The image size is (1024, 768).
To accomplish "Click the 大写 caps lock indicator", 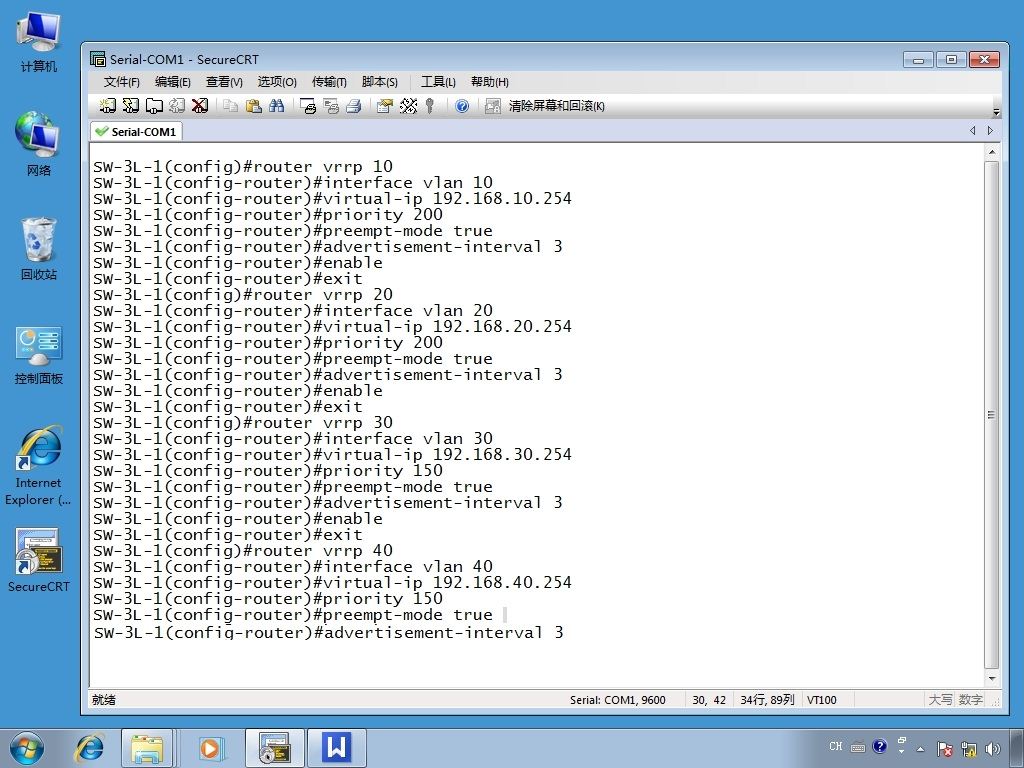I will point(940,700).
